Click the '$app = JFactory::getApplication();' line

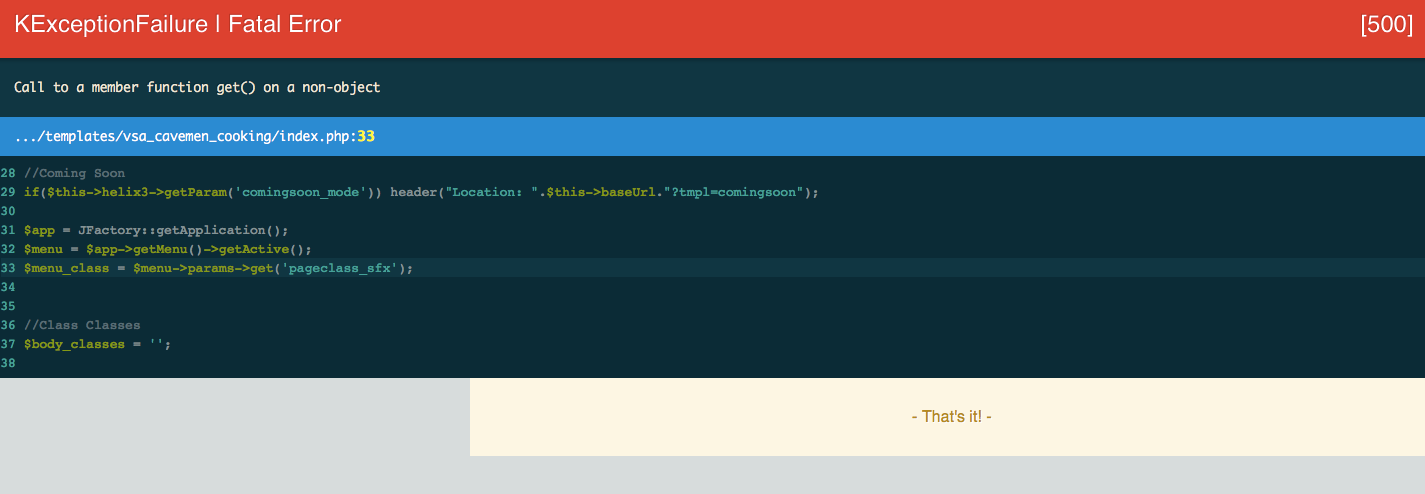[x=156, y=230]
